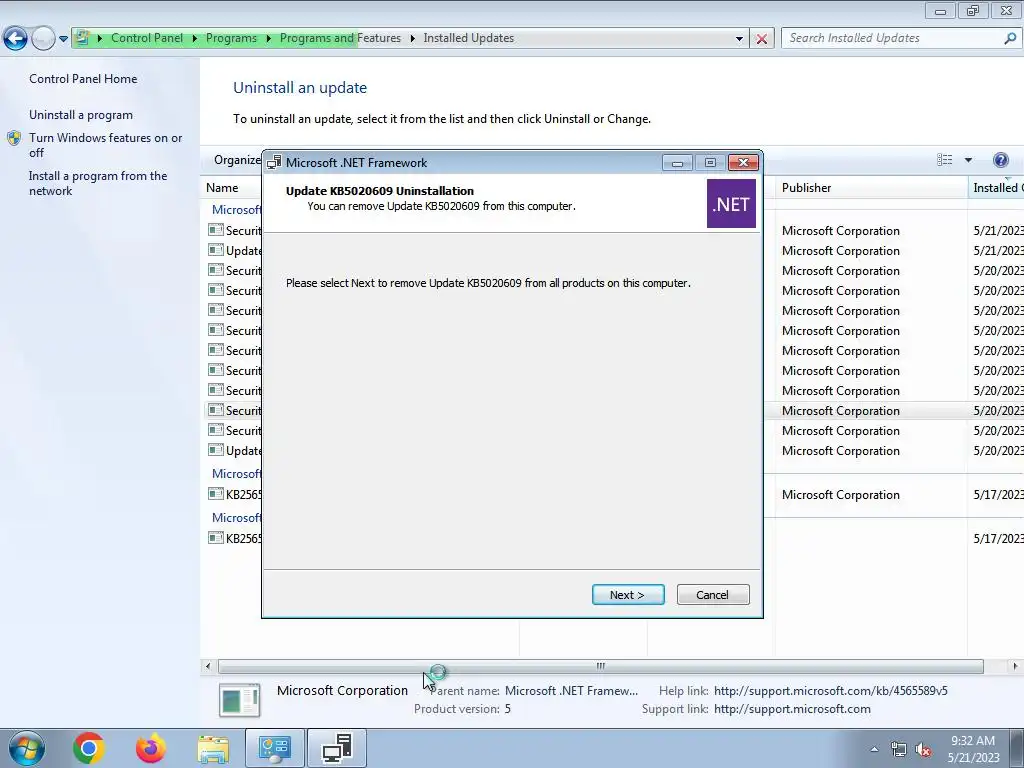Close the Microsoft .NET Framework dialog
This screenshot has width=1024, height=768.
(743, 163)
